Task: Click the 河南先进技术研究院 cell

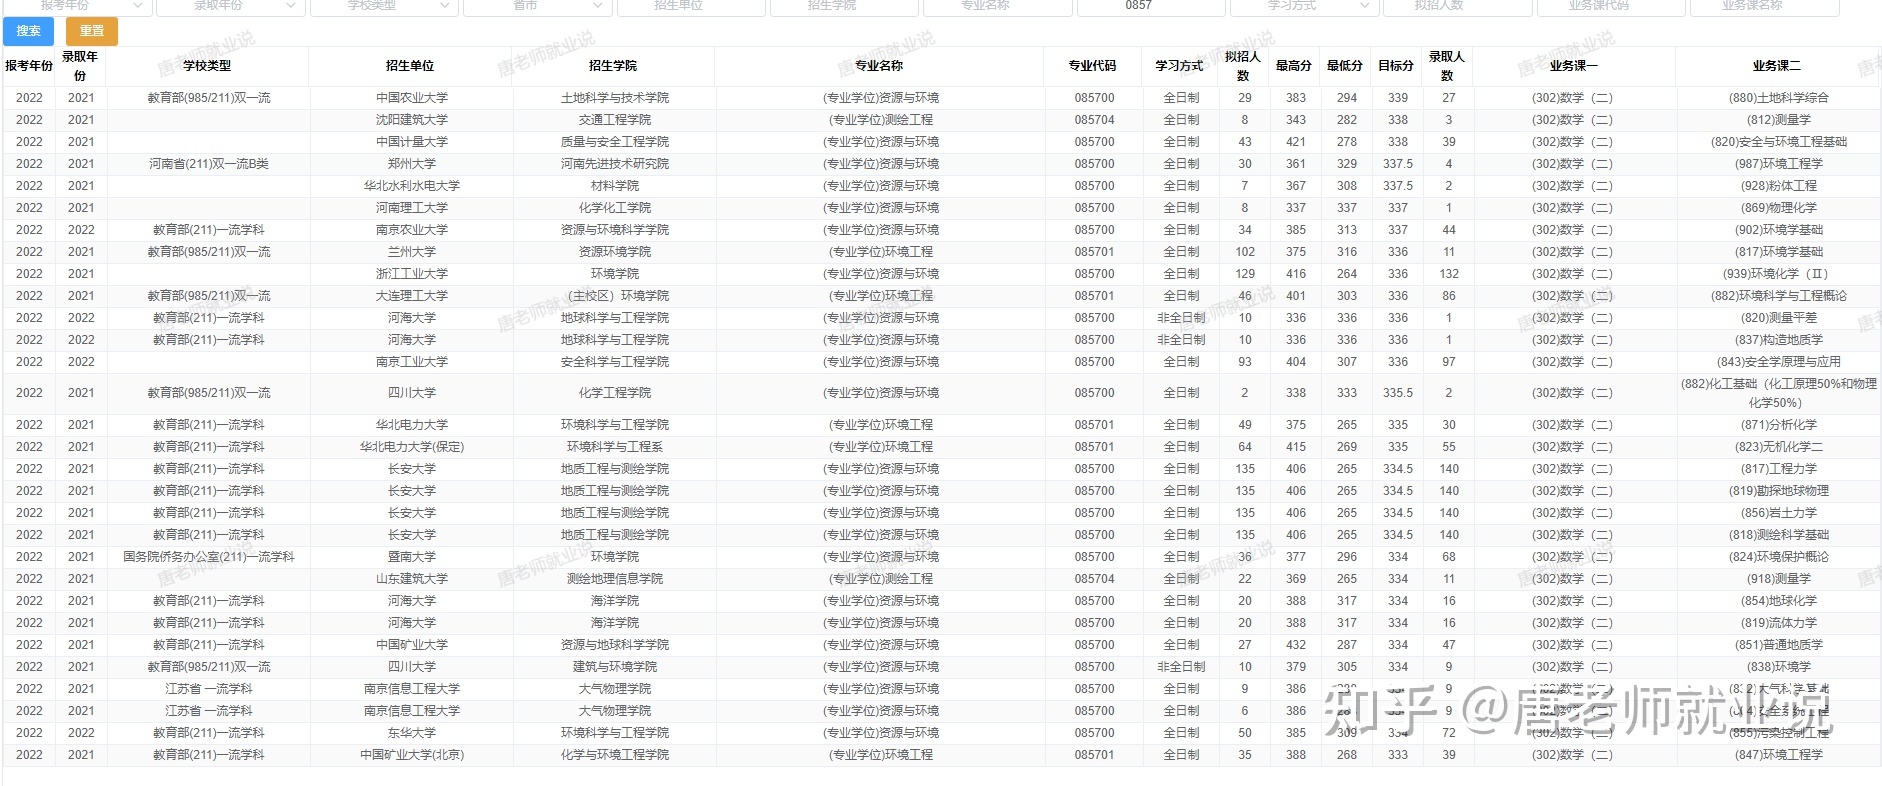Action: click(x=614, y=164)
